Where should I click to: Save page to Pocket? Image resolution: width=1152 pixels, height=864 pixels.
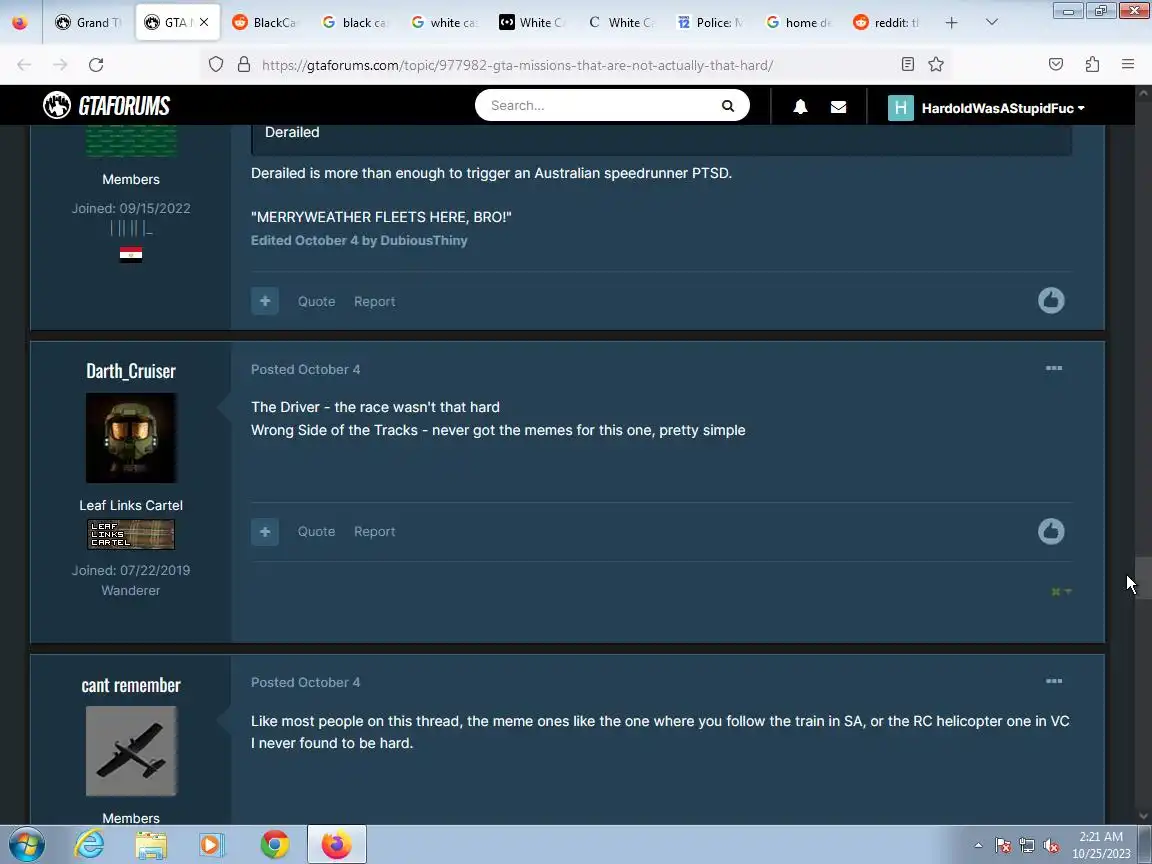1056,65
